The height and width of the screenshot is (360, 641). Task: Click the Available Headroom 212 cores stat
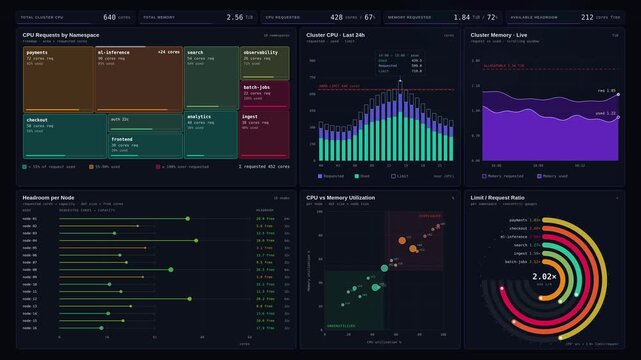click(565, 17)
